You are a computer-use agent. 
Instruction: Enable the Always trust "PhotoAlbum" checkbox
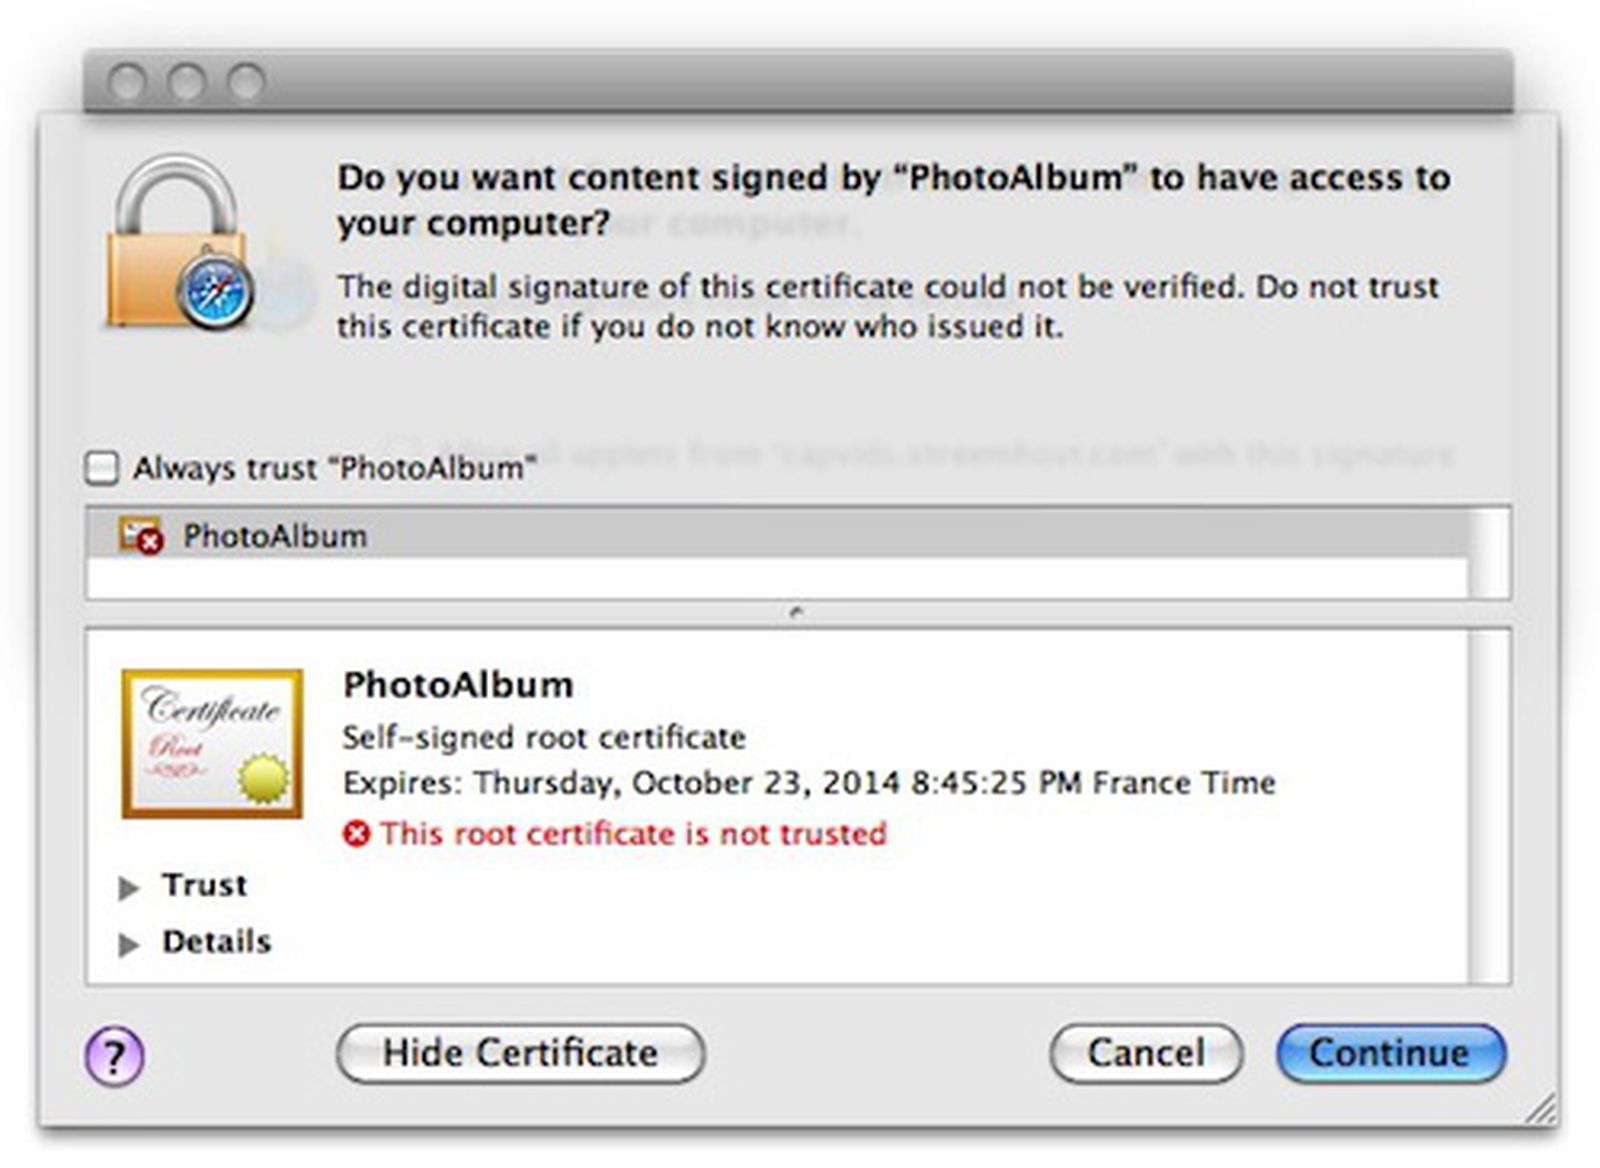click(x=102, y=468)
